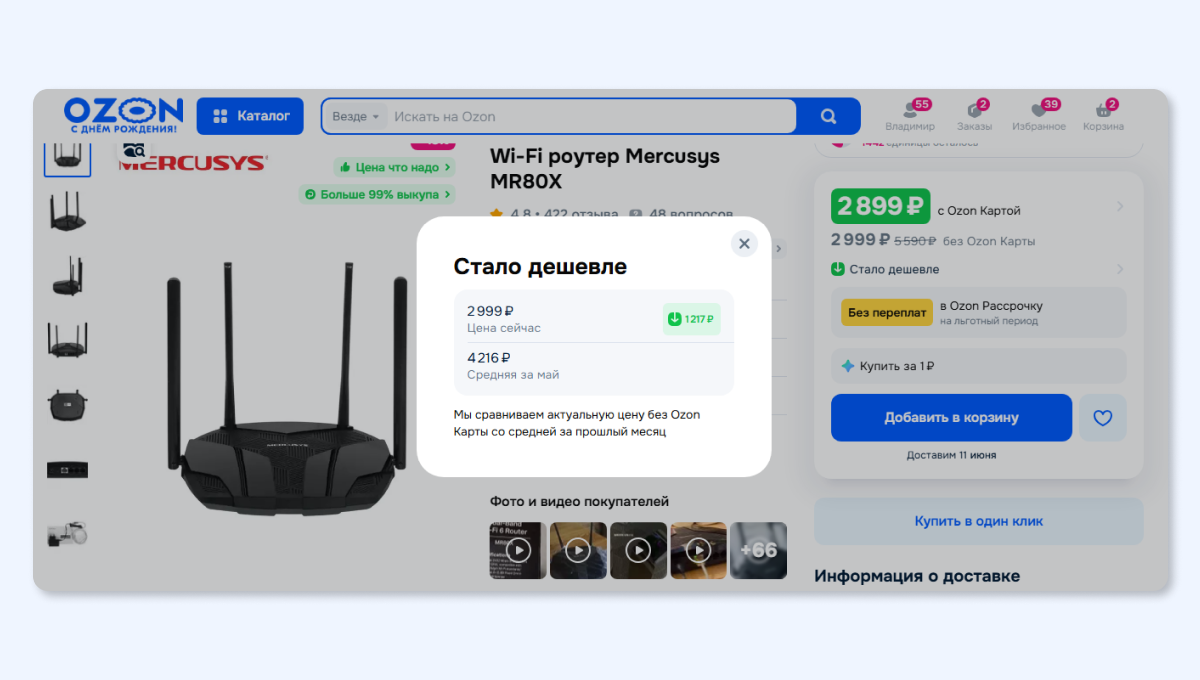The image size is (1200, 680).
Task: Expand the Везде search scope dropdown
Action: 356,116
